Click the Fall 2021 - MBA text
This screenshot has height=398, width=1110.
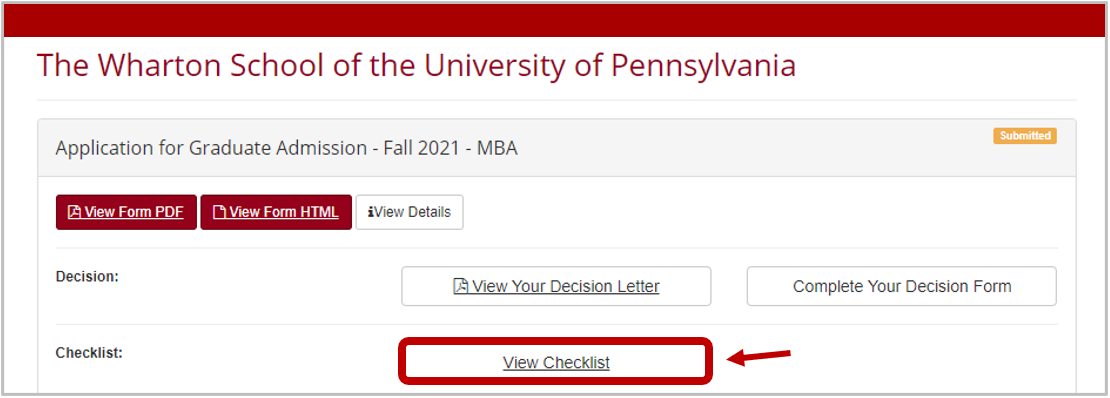coord(447,149)
